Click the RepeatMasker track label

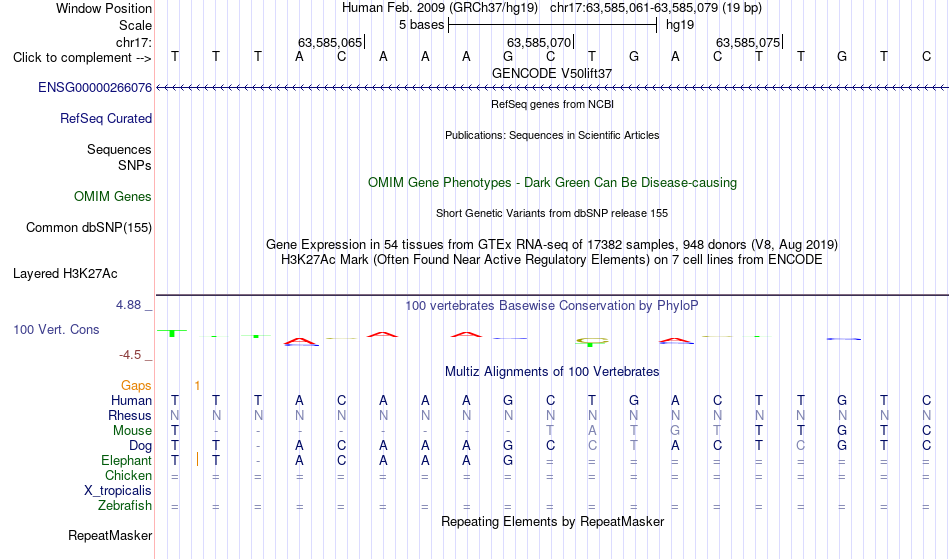pyautogui.click(x=110, y=535)
